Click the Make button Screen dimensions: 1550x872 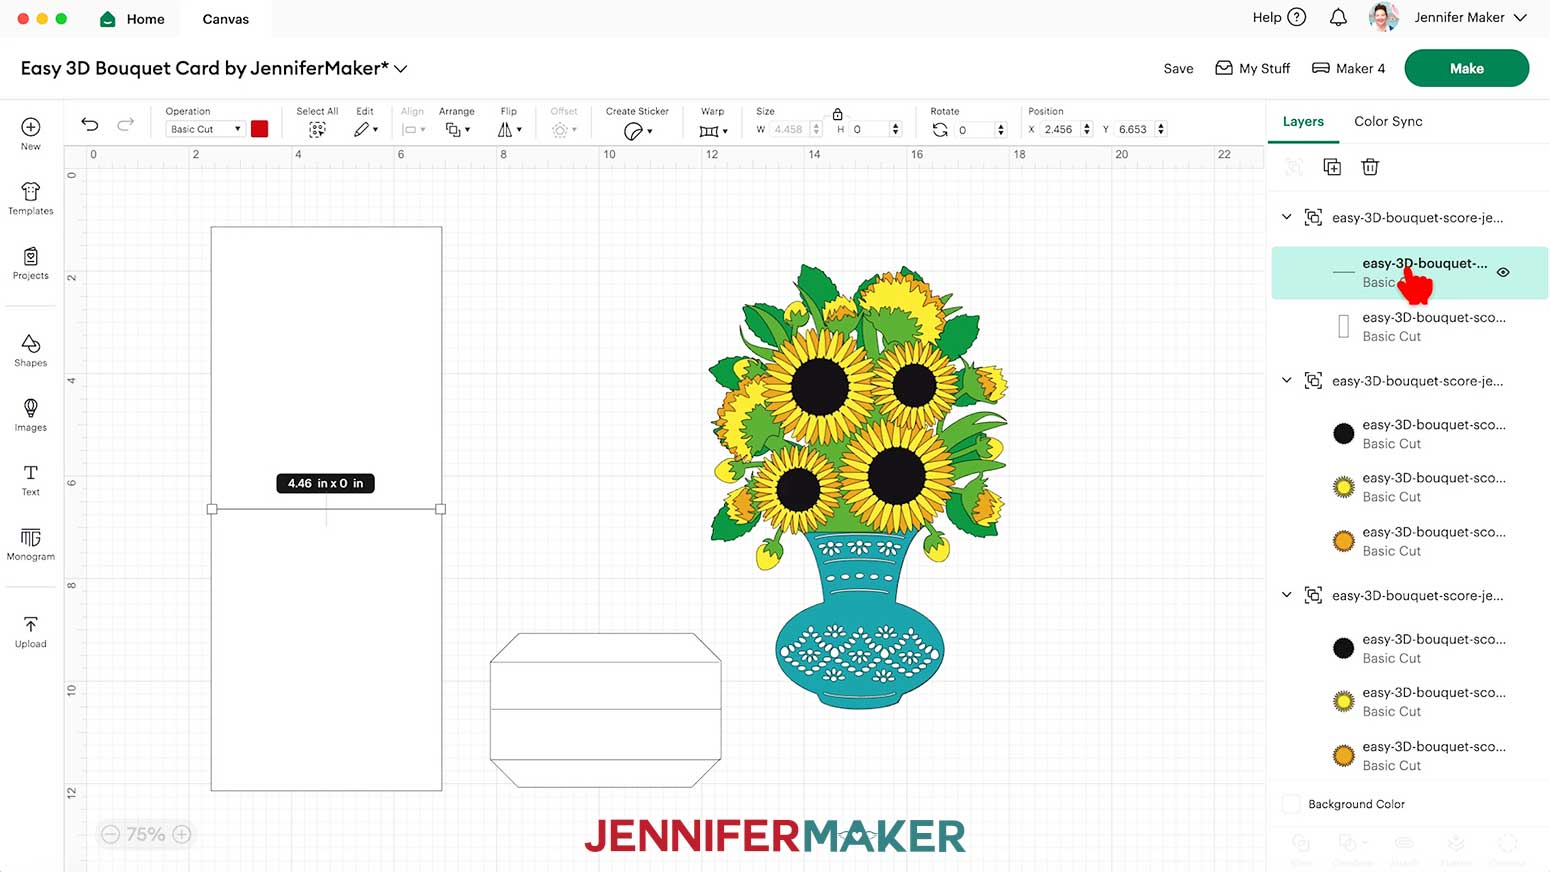[1466, 68]
